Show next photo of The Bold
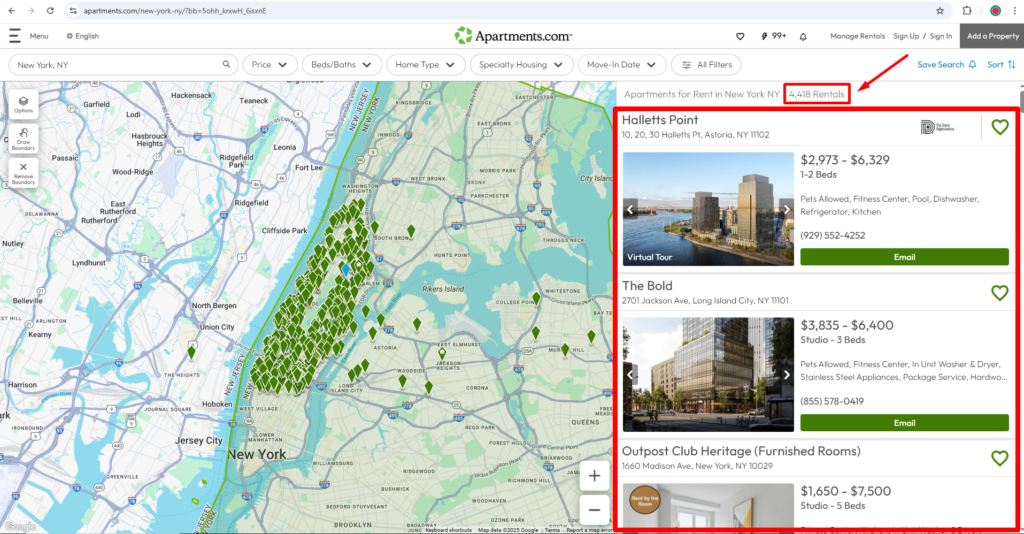Image resolution: width=1024 pixels, height=534 pixels. [787, 375]
